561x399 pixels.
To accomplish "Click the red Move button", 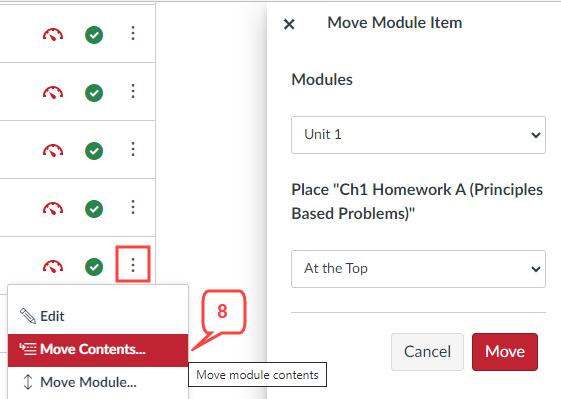I will (x=505, y=352).
